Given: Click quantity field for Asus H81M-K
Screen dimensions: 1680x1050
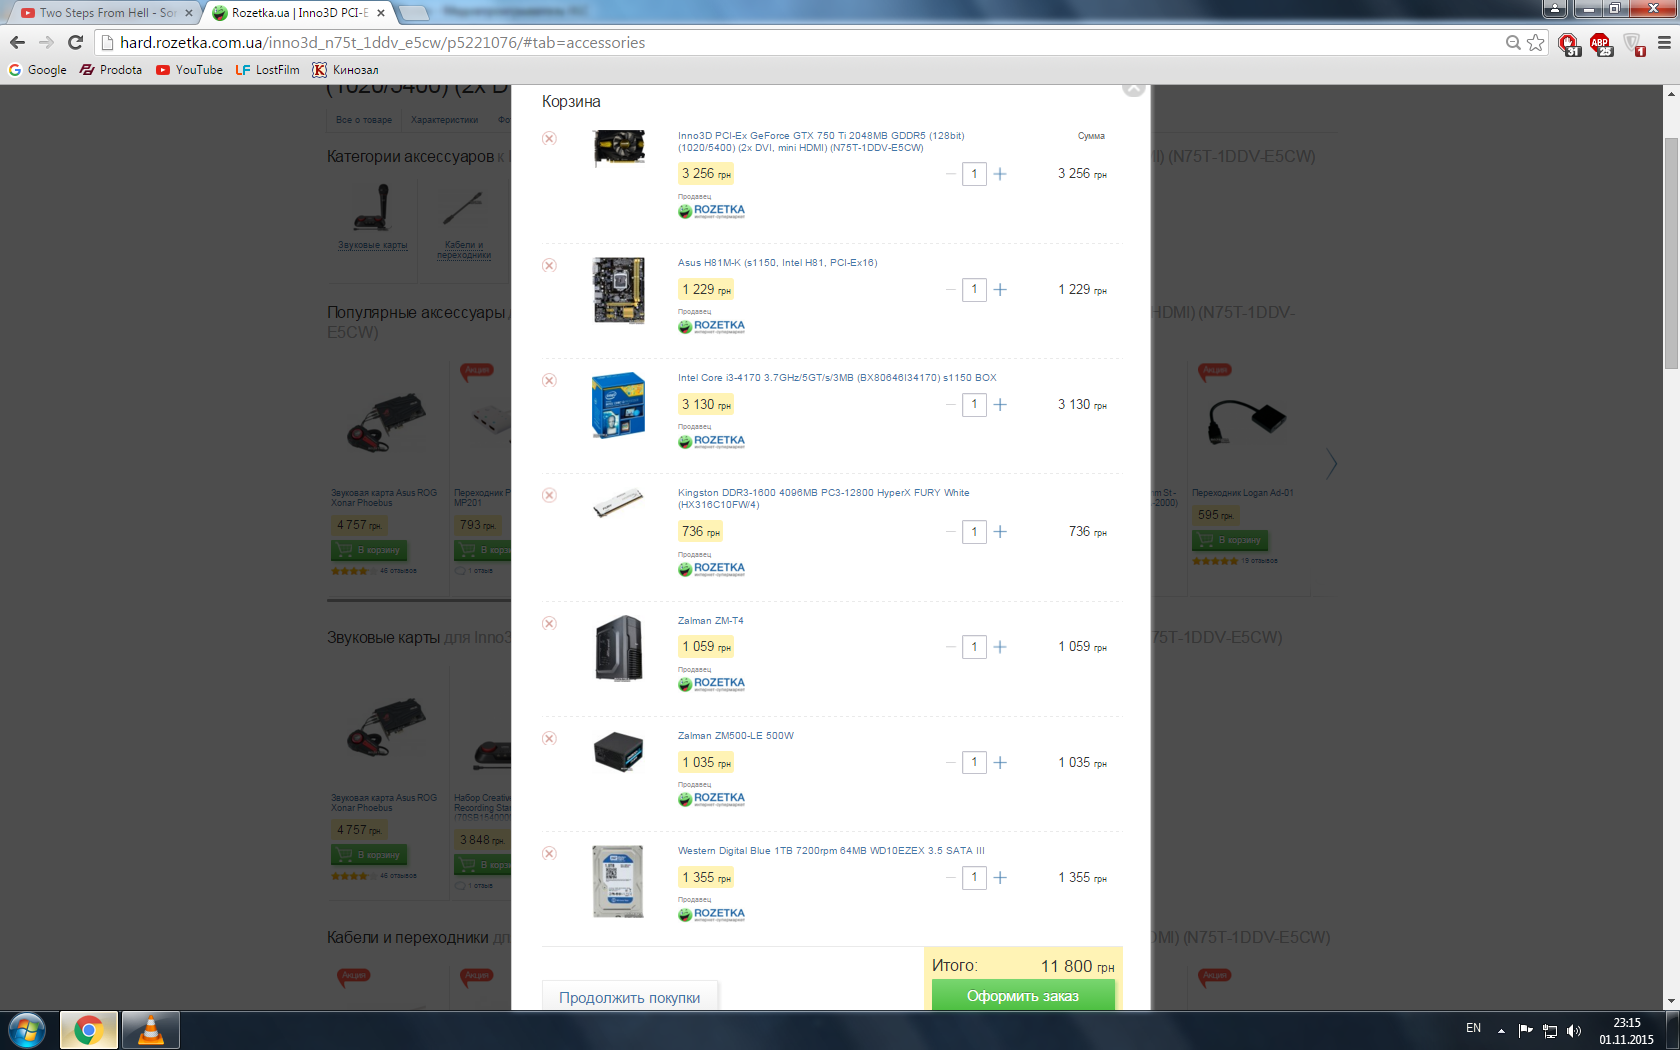Looking at the screenshot, I should 974,290.
